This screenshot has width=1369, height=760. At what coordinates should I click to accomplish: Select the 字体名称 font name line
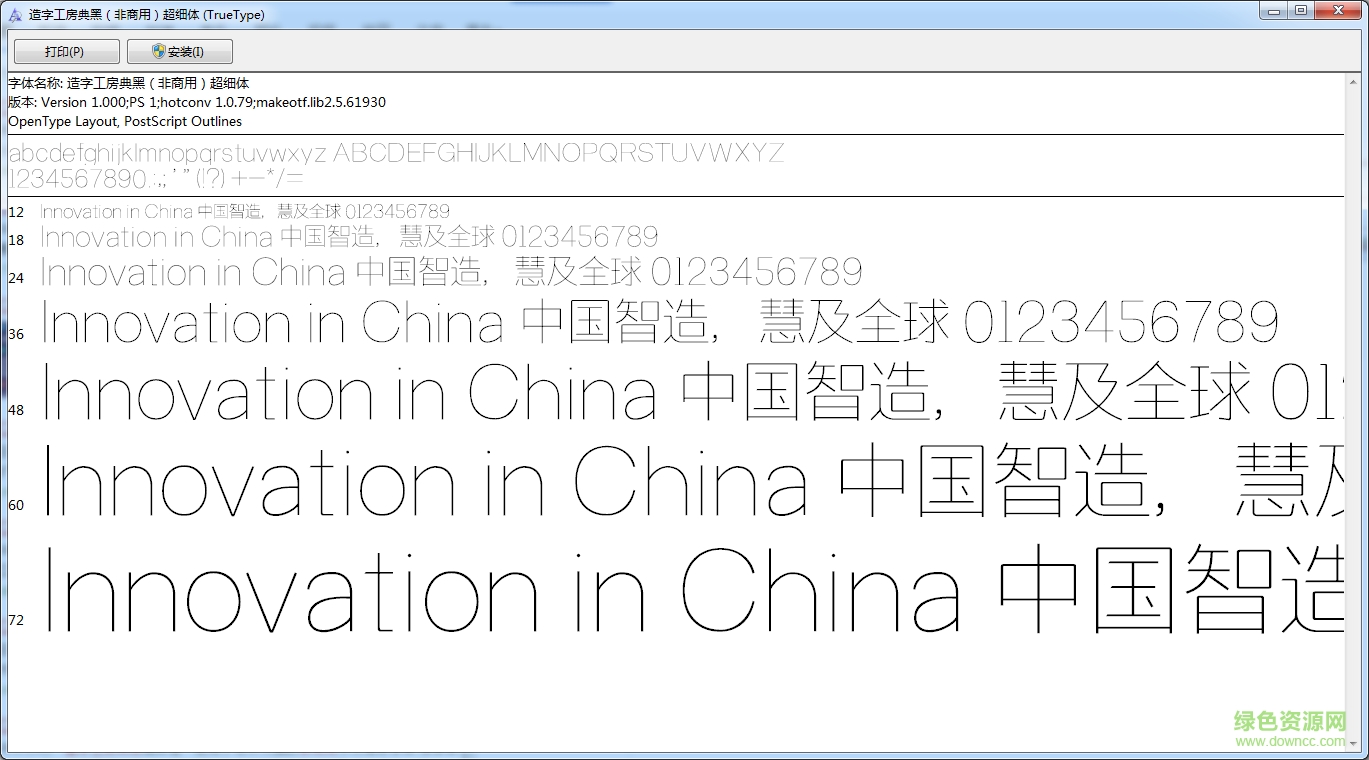[129, 84]
